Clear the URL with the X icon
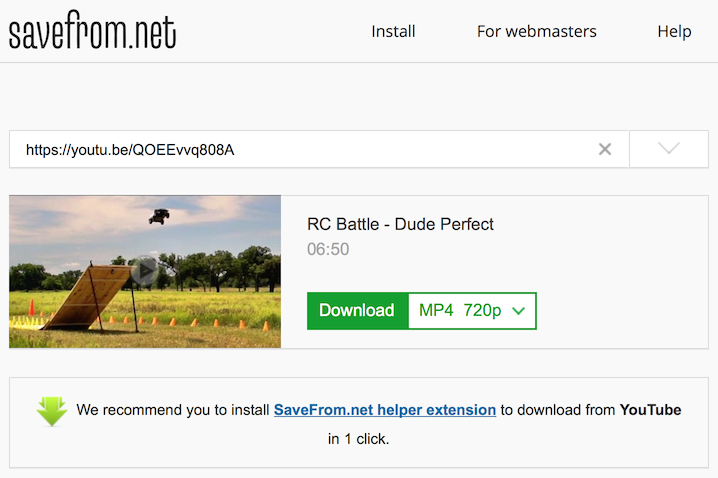 point(605,149)
